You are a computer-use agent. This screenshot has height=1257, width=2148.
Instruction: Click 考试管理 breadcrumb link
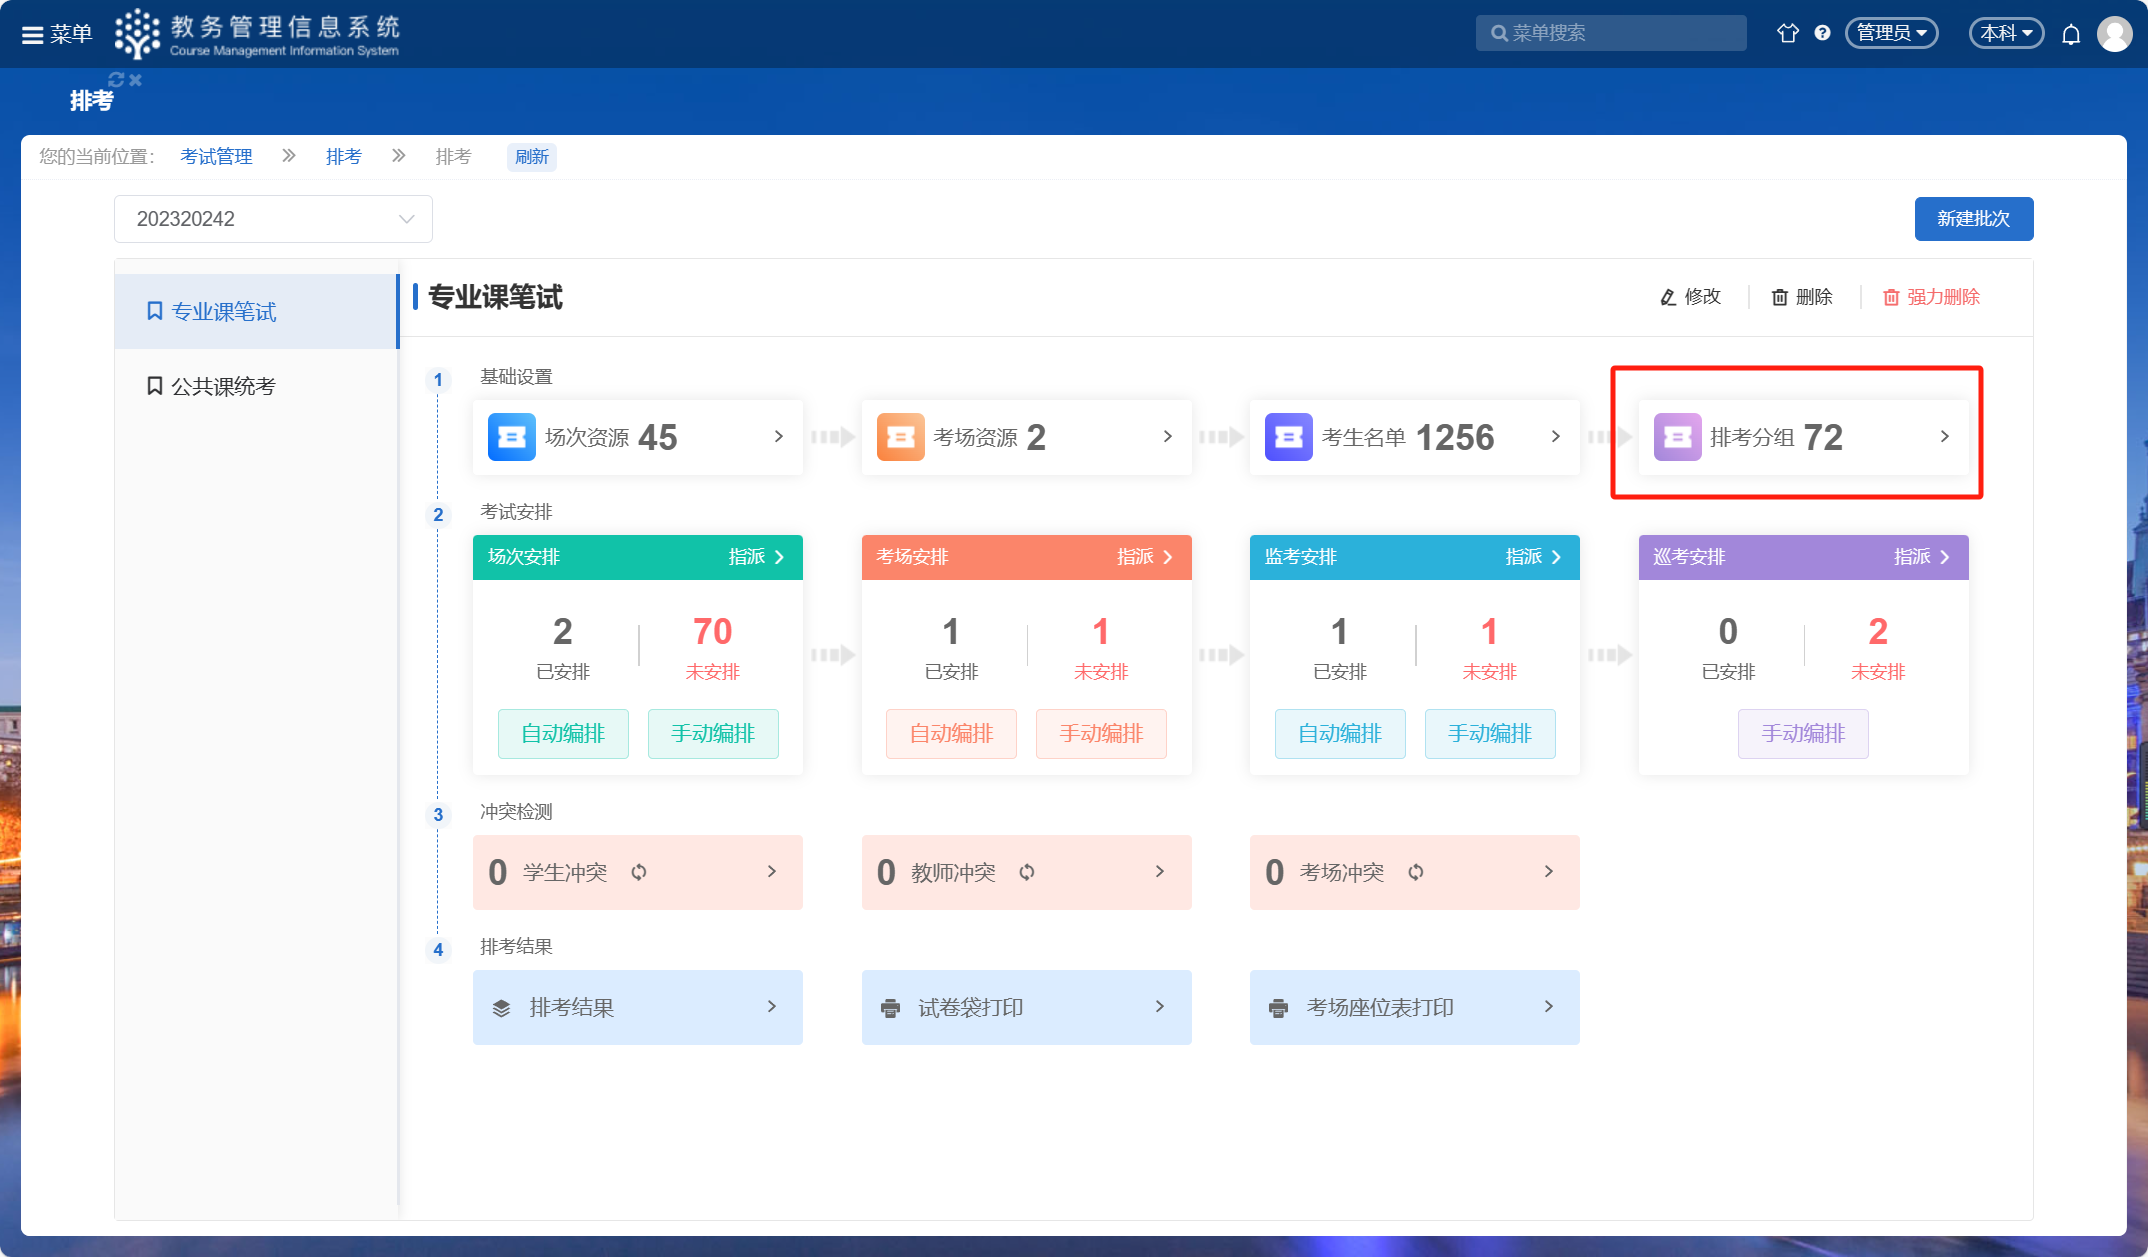[216, 157]
